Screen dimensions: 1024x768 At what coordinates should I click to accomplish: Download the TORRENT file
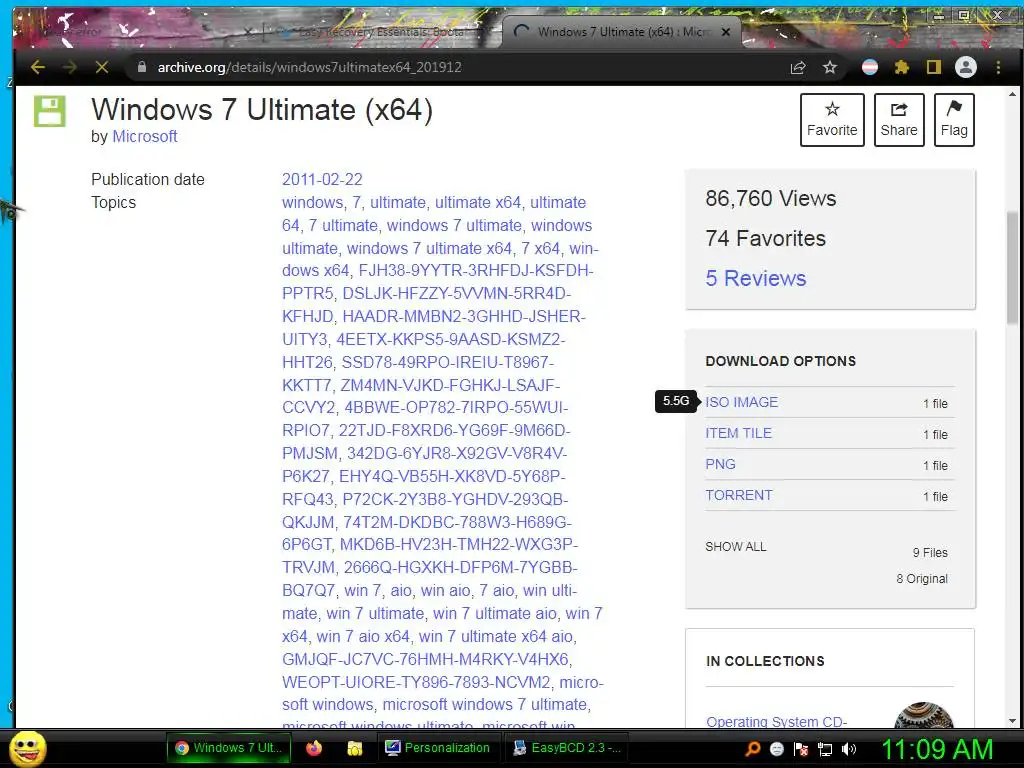739,495
